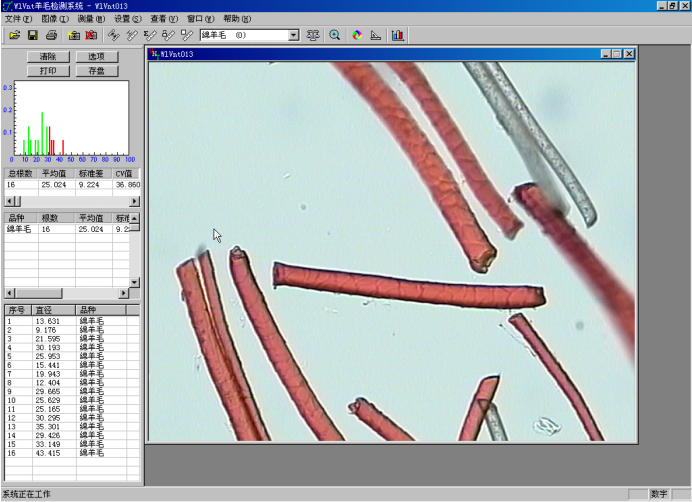The height and width of the screenshot is (502, 692).
Task: Select measurement row 7 with diameter 19.943
Action: pyautogui.click(x=72, y=374)
